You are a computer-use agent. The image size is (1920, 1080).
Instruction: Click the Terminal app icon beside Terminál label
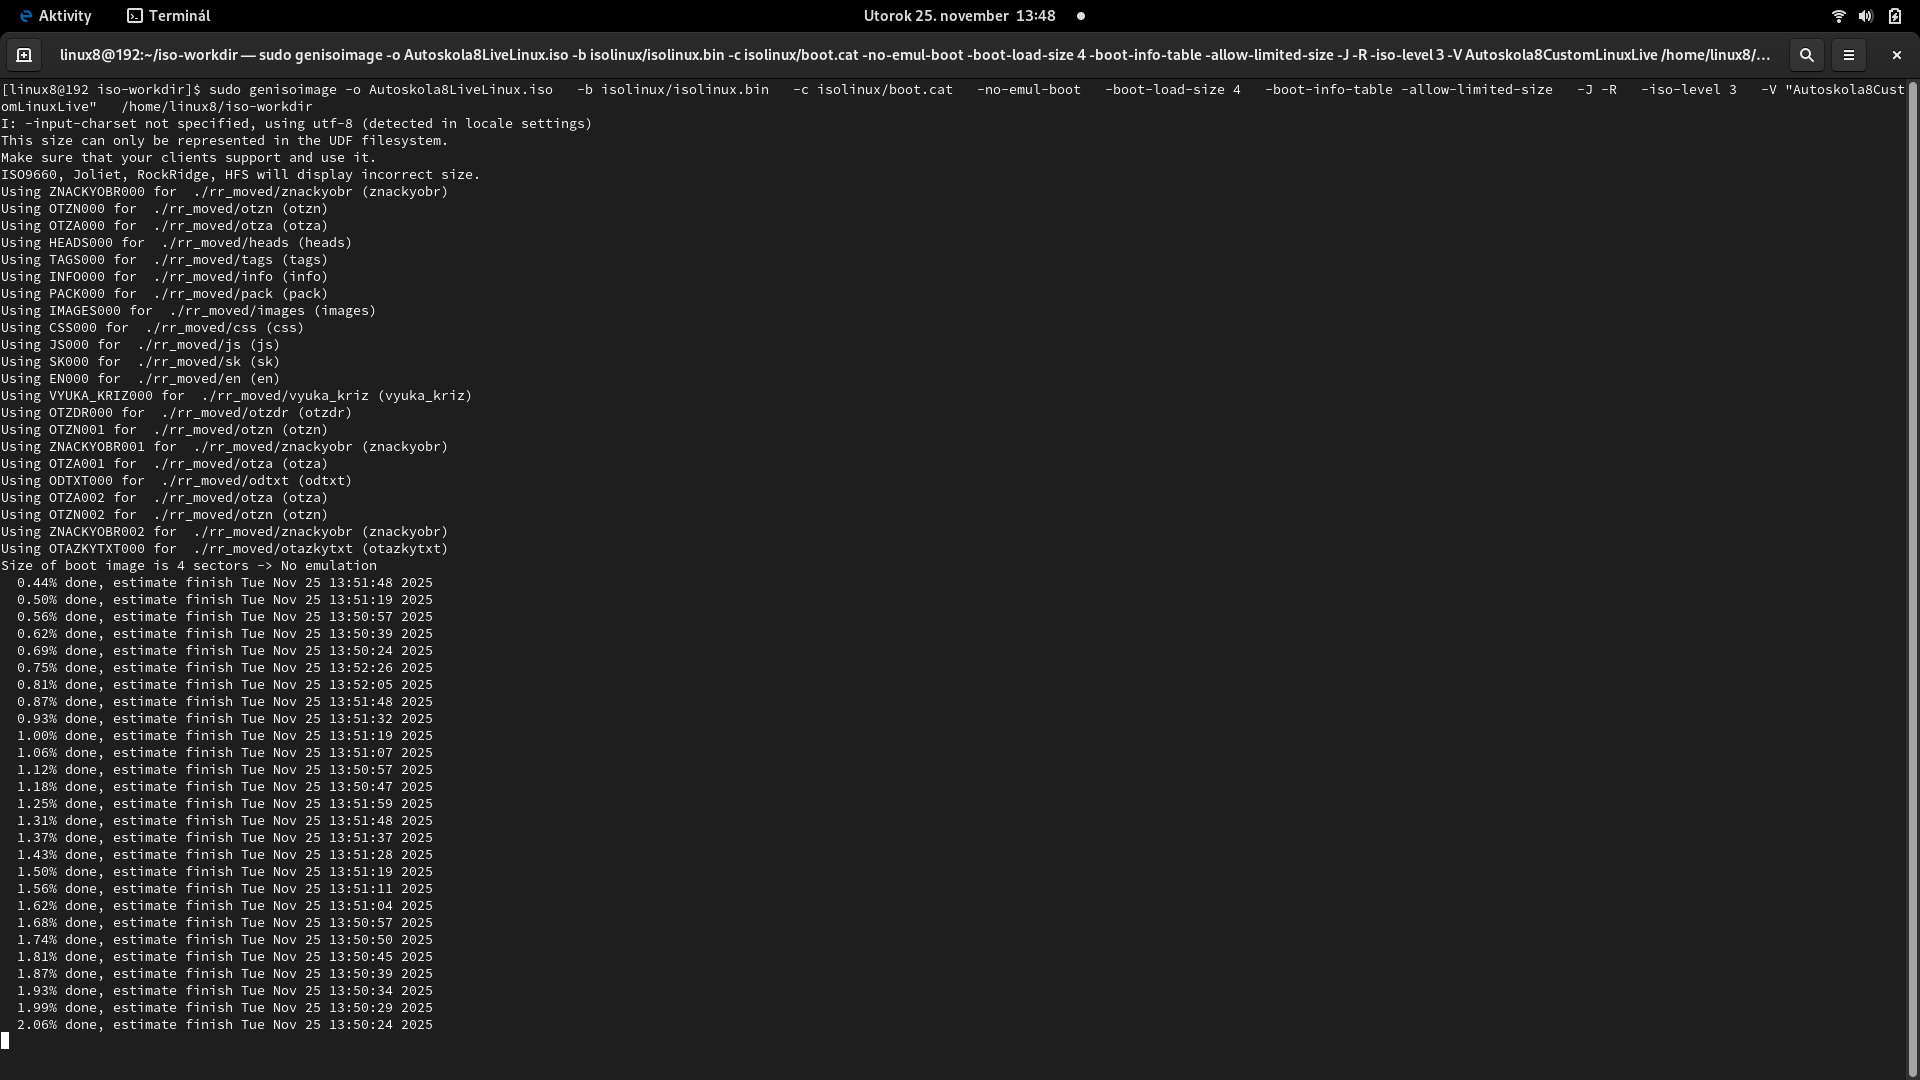pyautogui.click(x=133, y=15)
